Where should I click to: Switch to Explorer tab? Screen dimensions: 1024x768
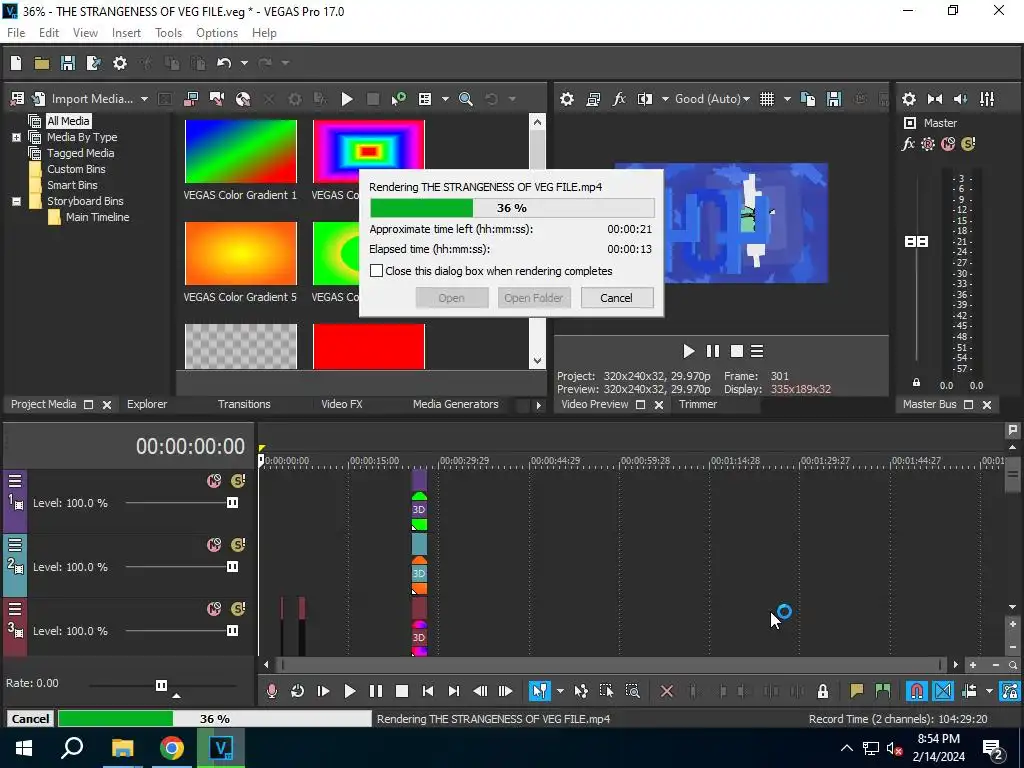pos(147,404)
